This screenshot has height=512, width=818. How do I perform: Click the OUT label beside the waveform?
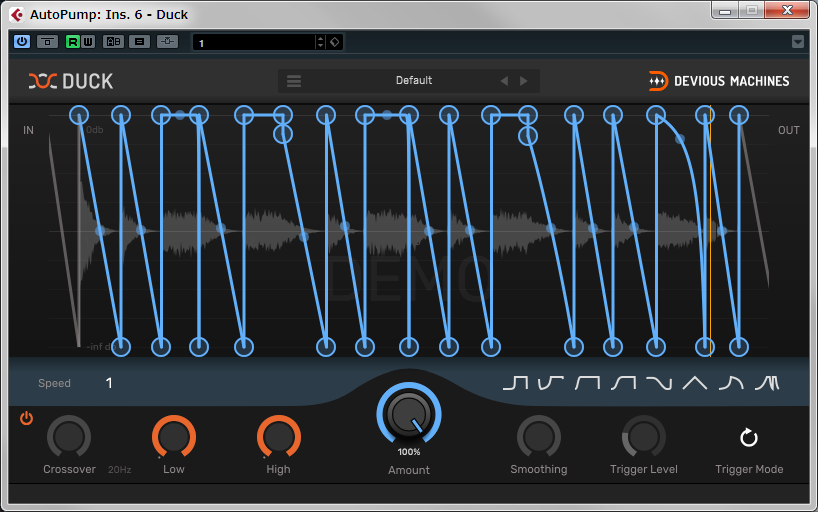[x=788, y=130]
